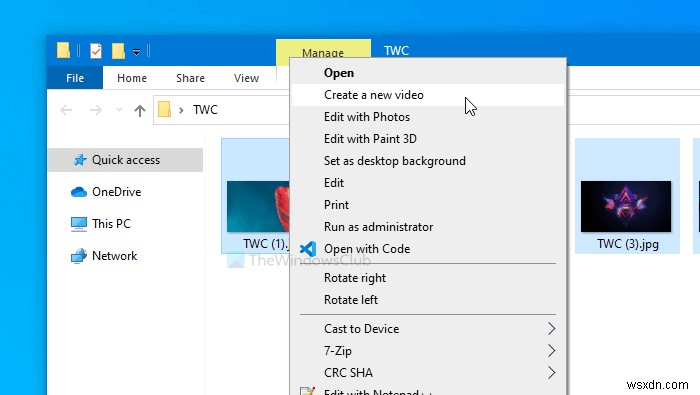Viewport: 700px width, 395px height.
Task: Go up one folder with the Up arrow
Action: point(140,110)
